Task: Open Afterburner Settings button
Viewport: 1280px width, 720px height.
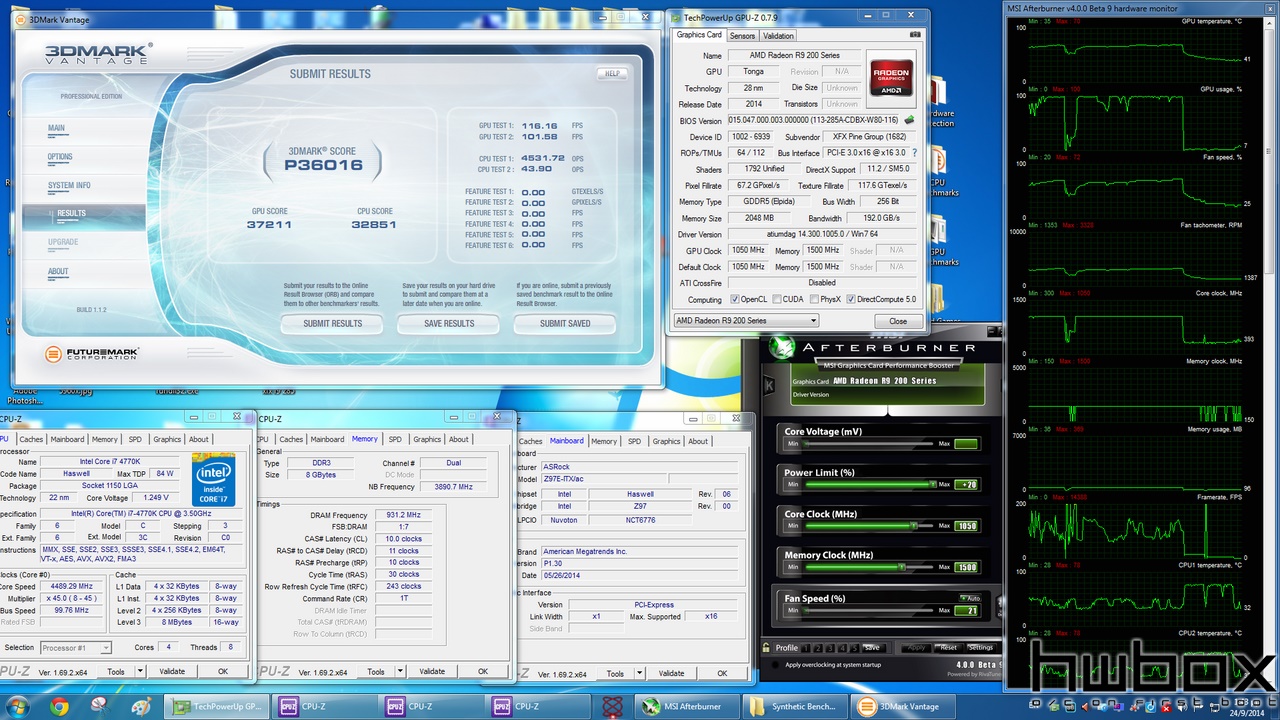Action: [981, 647]
